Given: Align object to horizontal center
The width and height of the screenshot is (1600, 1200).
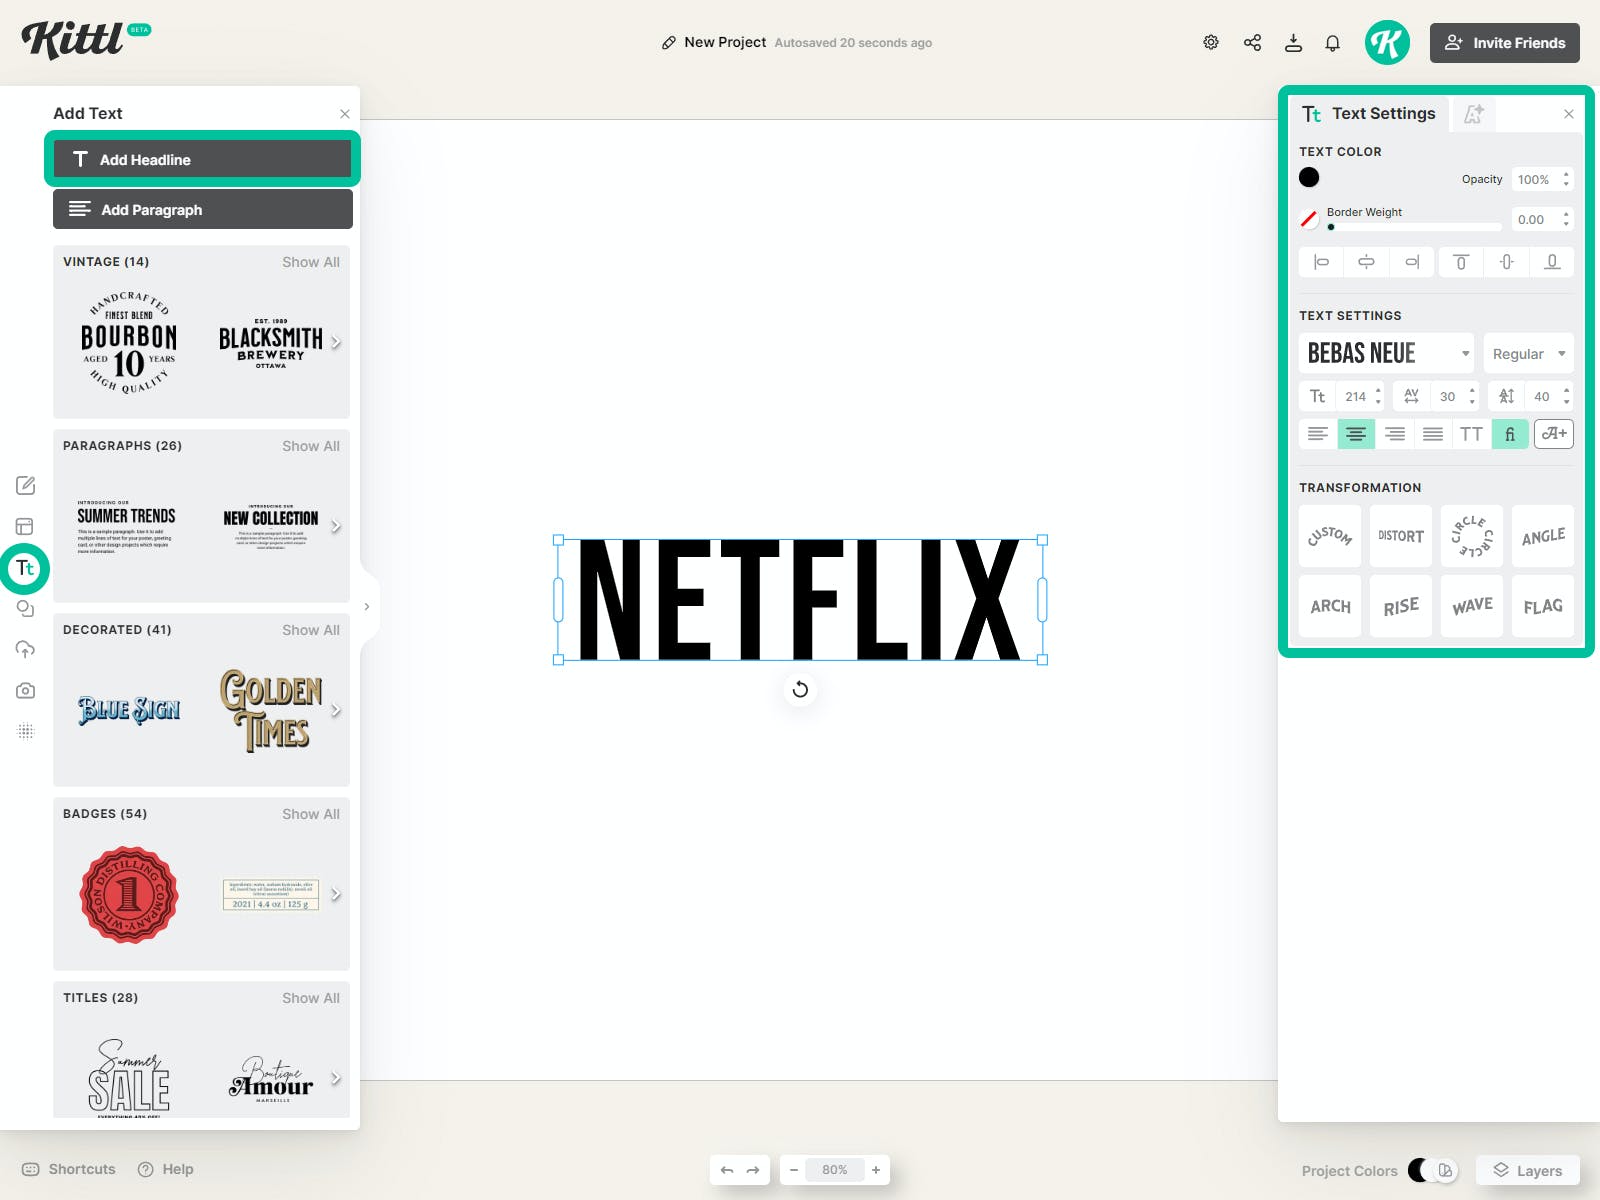Looking at the screenshot, I should click(1366, 262).
